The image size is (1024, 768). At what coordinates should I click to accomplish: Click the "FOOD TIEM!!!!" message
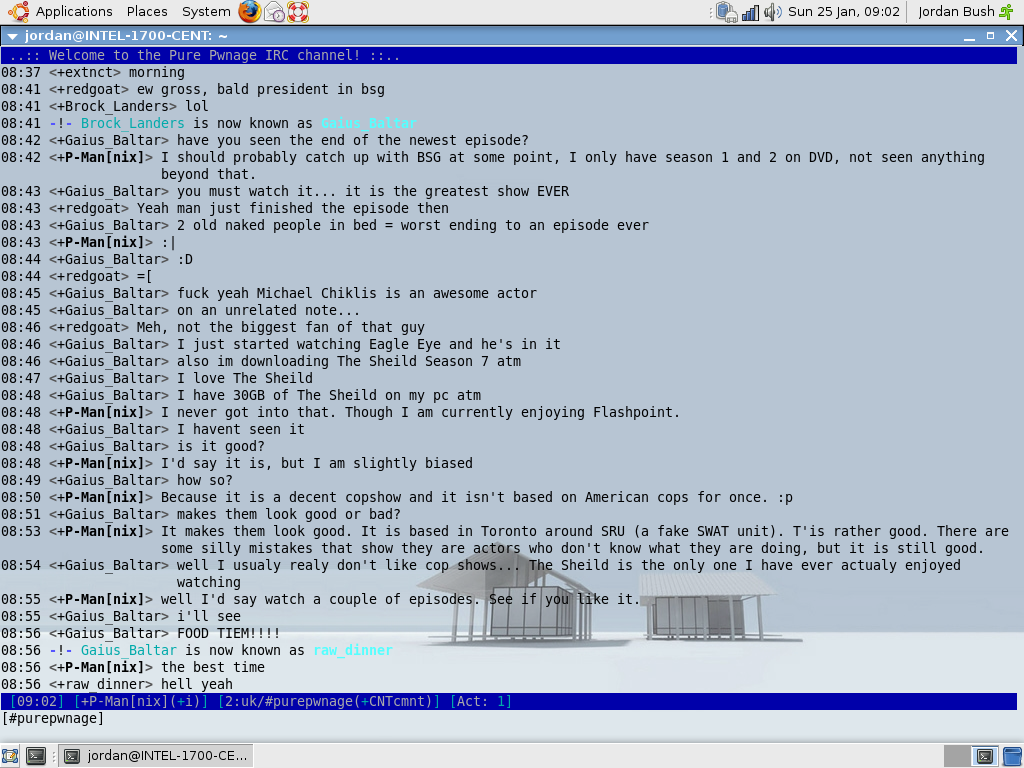[x=229, y=633]
